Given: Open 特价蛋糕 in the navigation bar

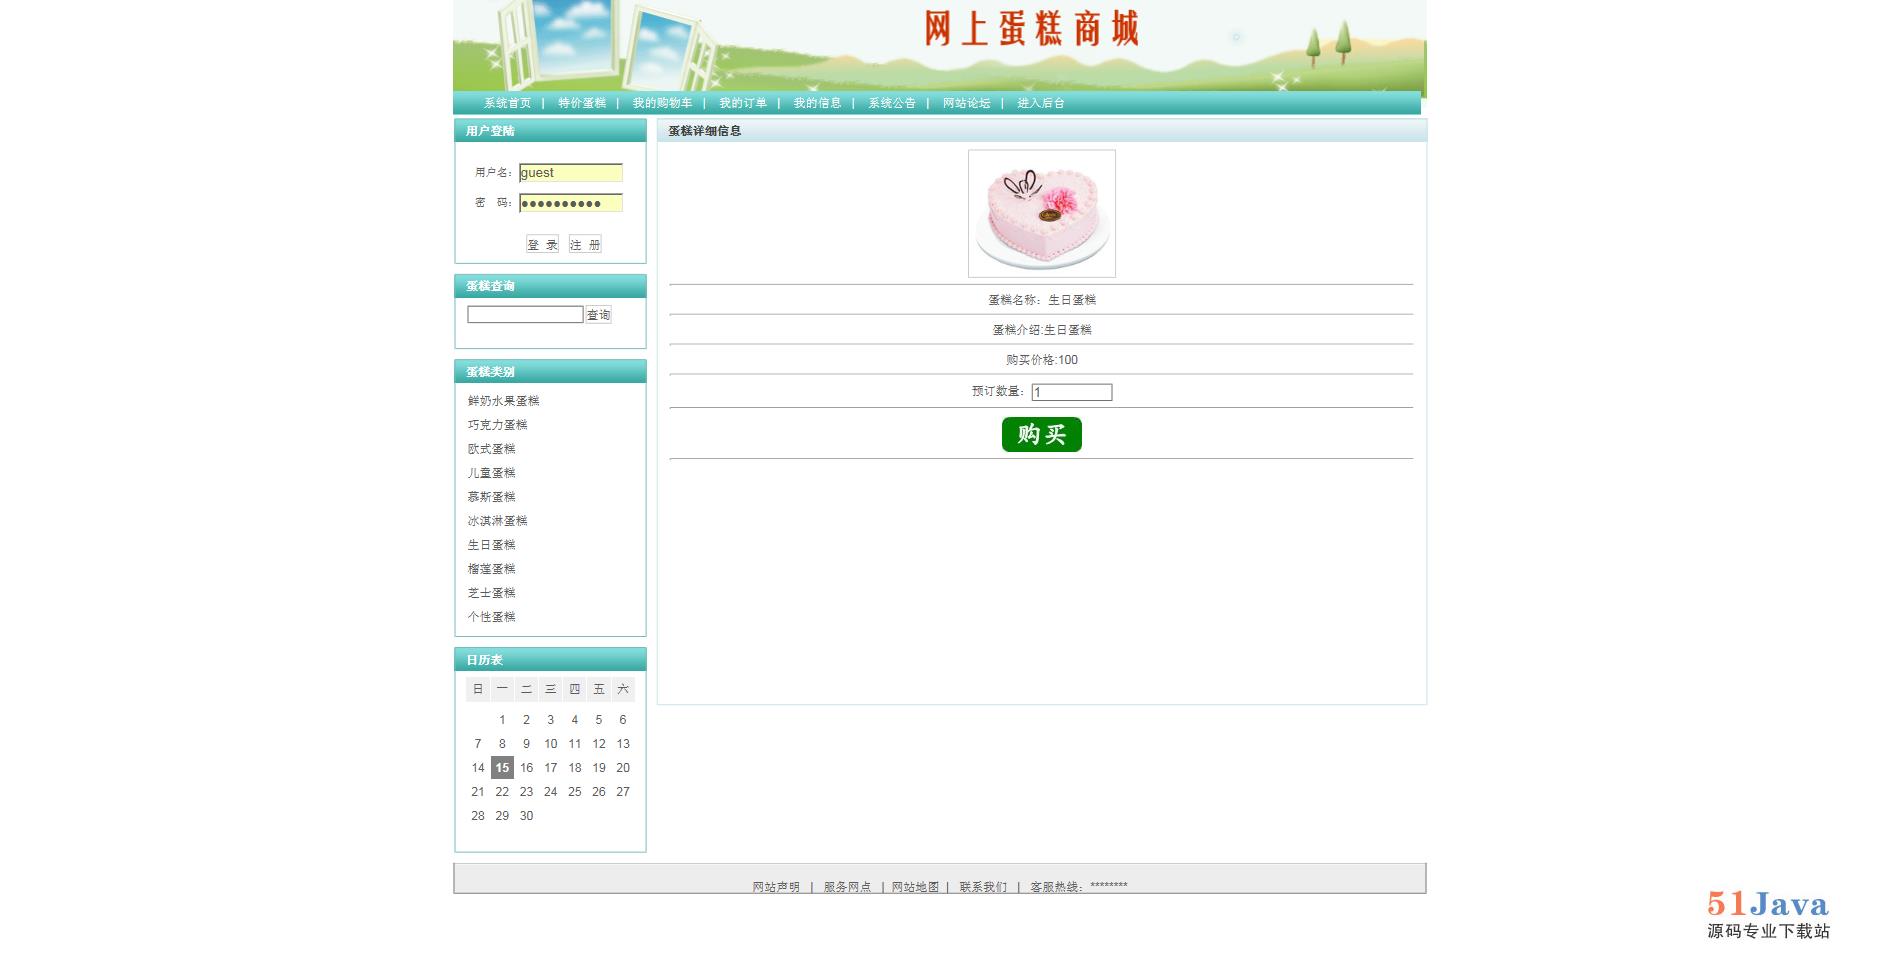Looking at the screenshot, I should pyautogui.click(x=582, y=103).
